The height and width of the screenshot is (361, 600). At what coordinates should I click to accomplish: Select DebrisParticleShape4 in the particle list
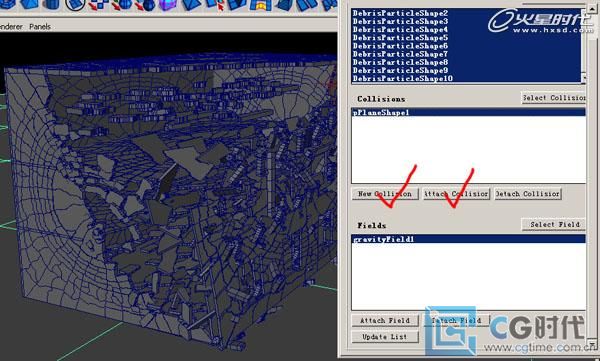pyautogui.click(x=466, y=29)
